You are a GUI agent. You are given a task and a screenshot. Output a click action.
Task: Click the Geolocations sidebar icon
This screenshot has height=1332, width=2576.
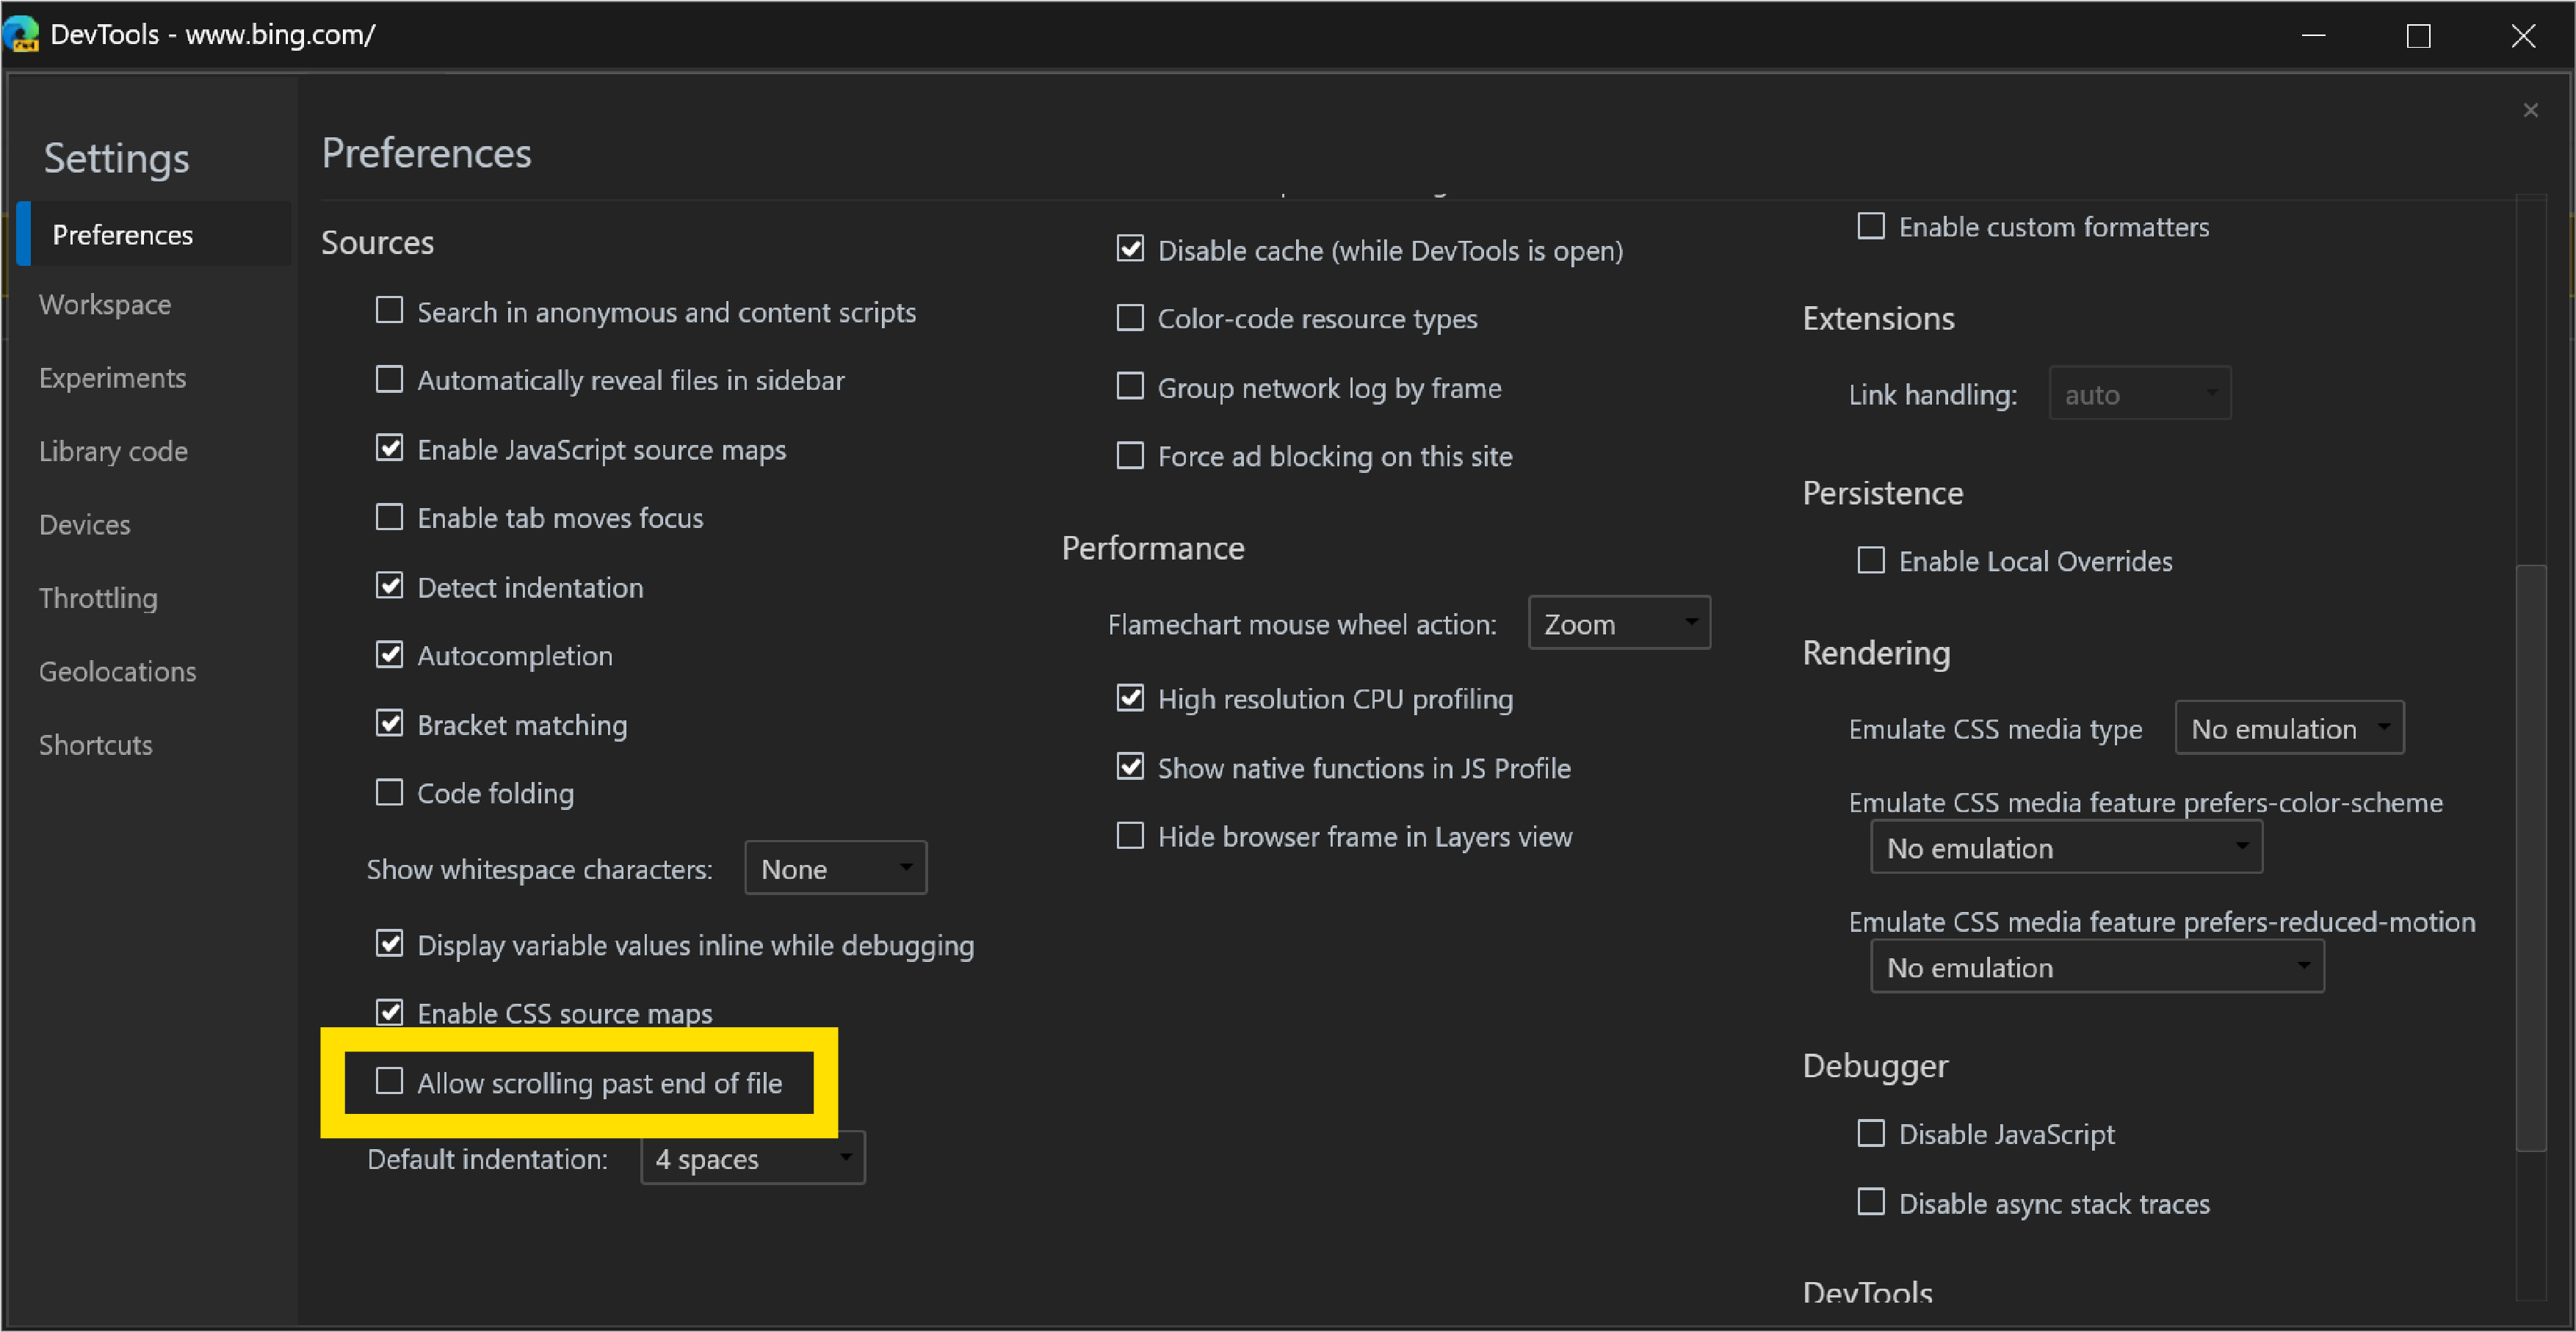tap(117, 670)
